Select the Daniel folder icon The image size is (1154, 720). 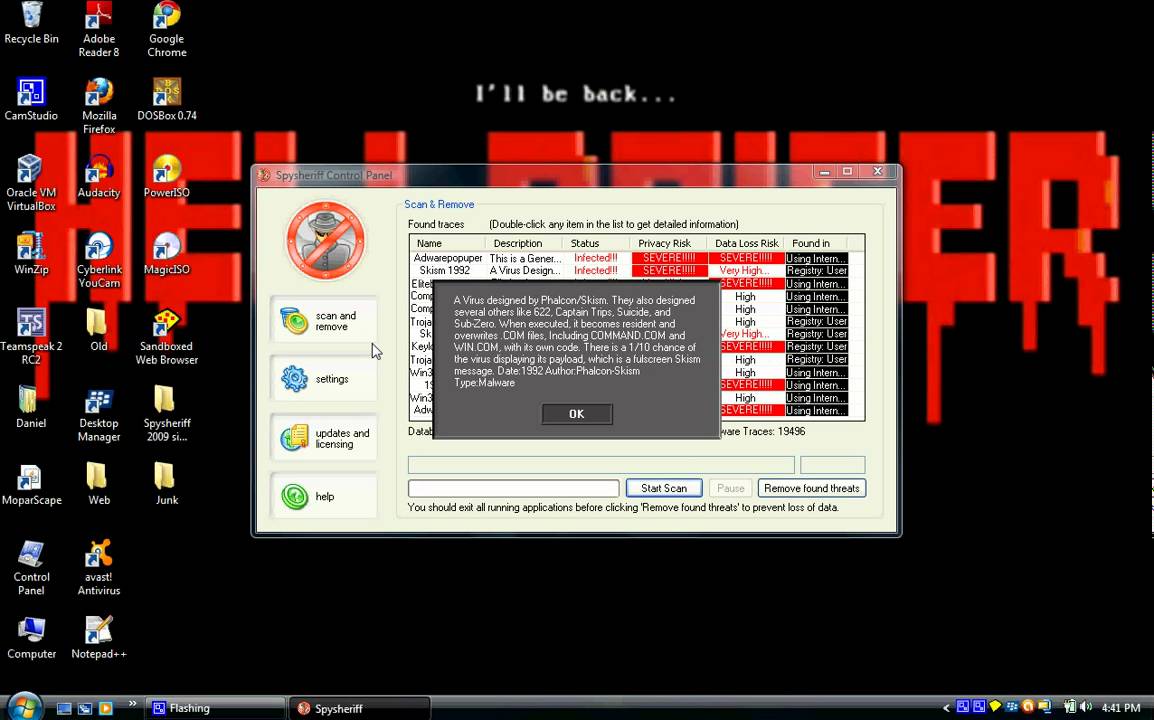coord(31,408)
